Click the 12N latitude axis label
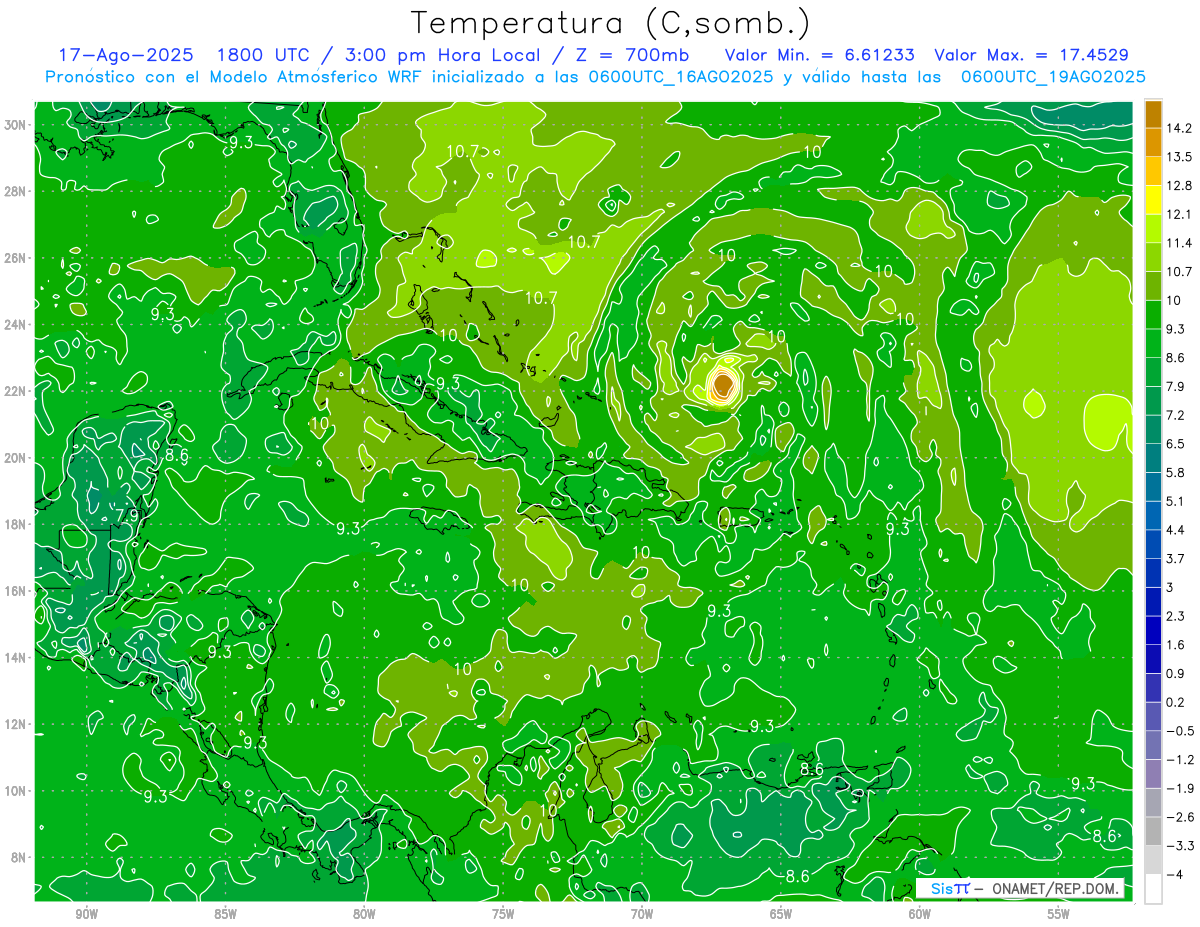The height and width of the screenshot is (927, 1200). tap(16, 724)
